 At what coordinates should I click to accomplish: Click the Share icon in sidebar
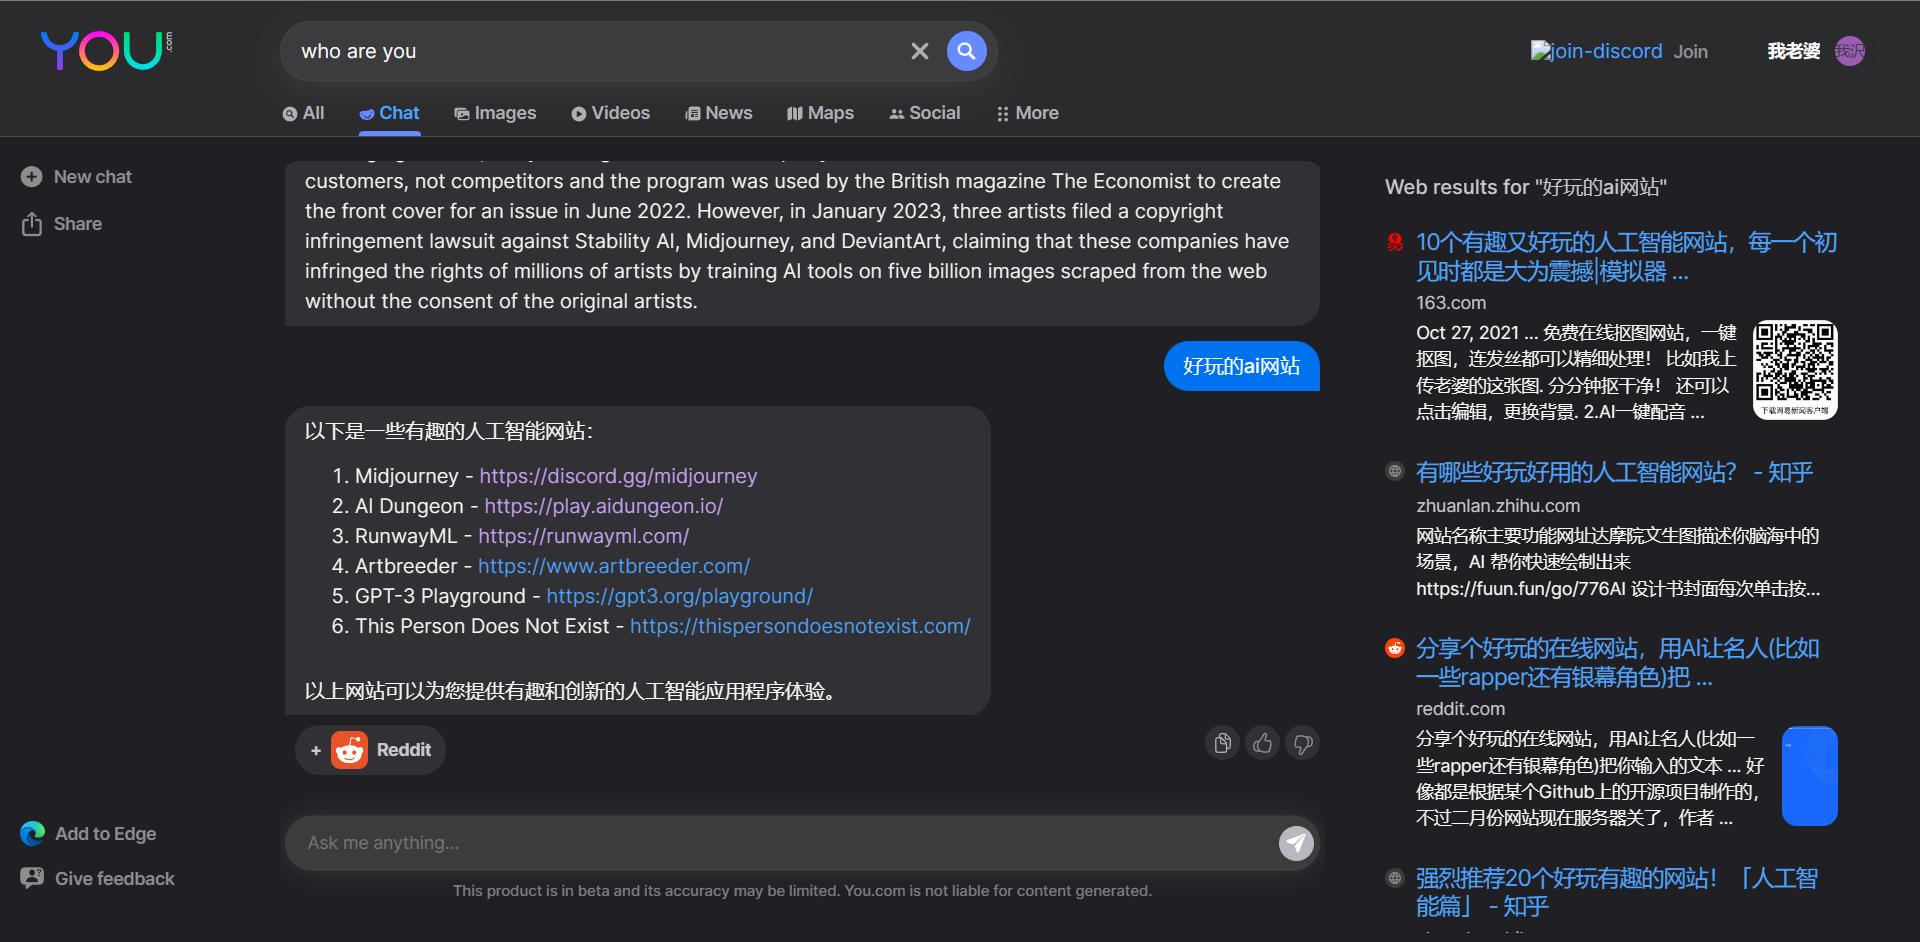[x=32, y=224]
